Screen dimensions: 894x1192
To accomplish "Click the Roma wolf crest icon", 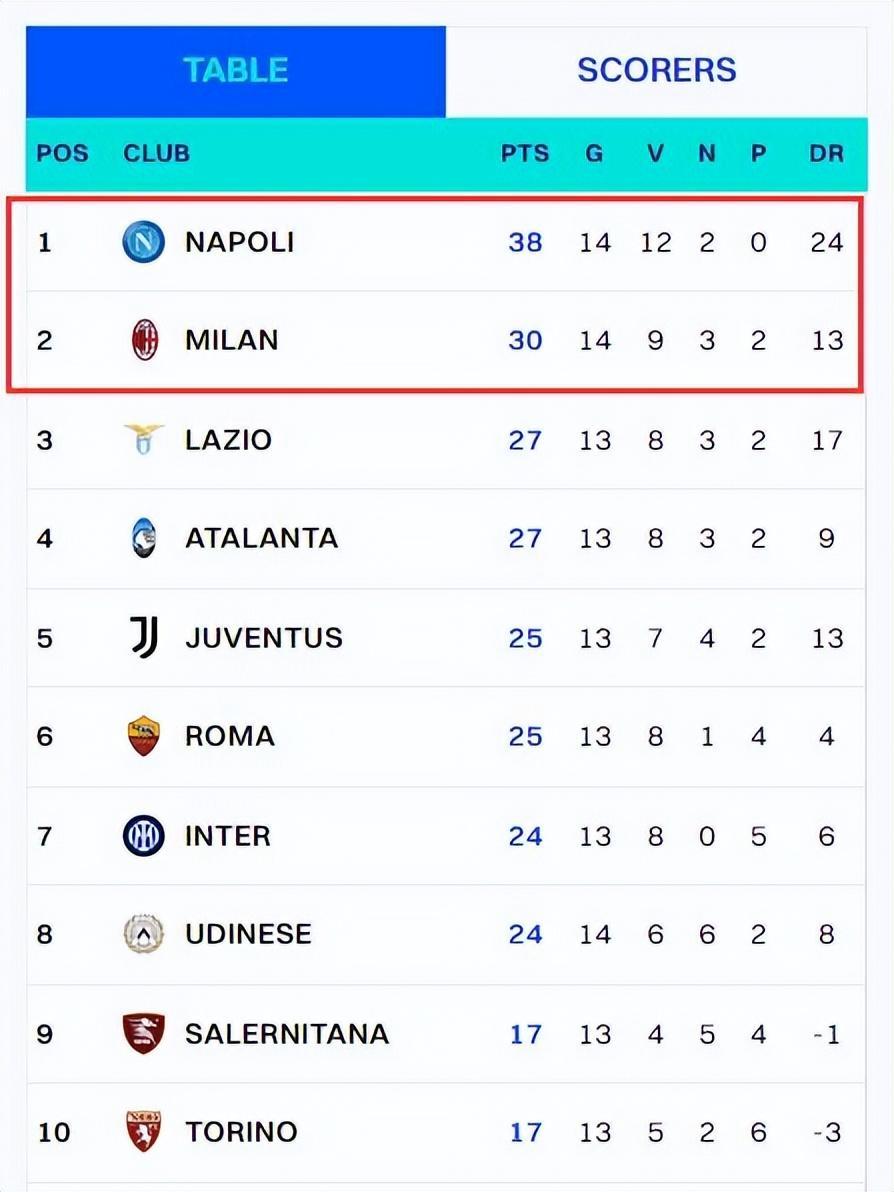I will coord(144,736).
